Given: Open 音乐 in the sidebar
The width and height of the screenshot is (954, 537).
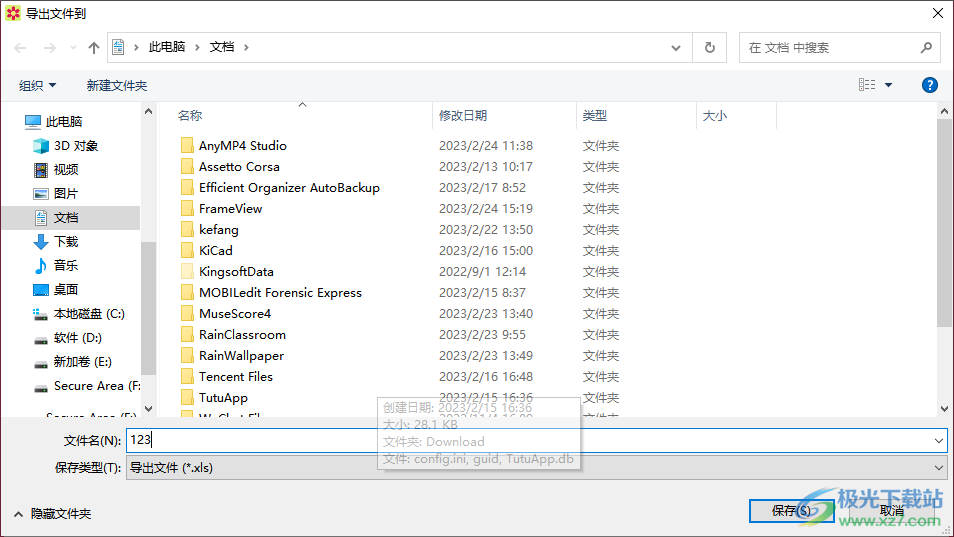Looking at the screenshot, I should coord(56,266).
